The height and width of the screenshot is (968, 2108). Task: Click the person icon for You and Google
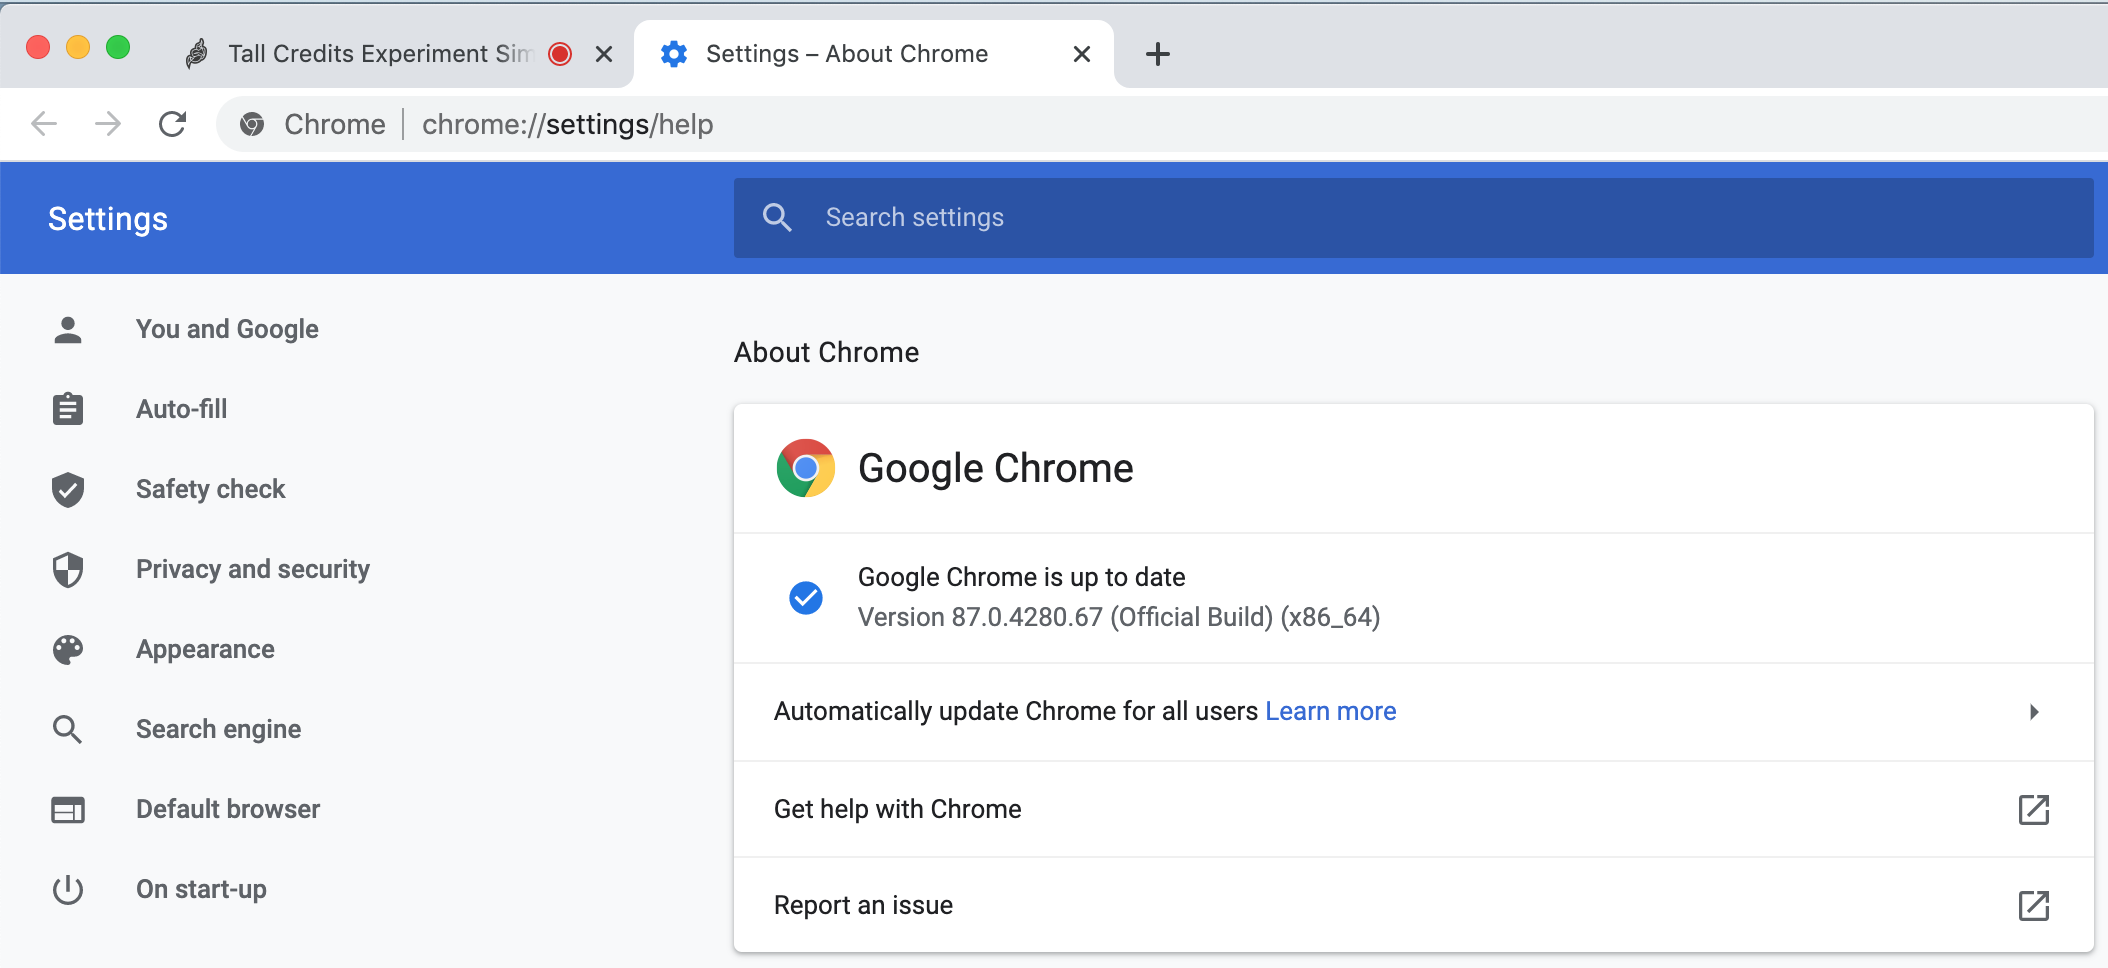tap(68, 330)
